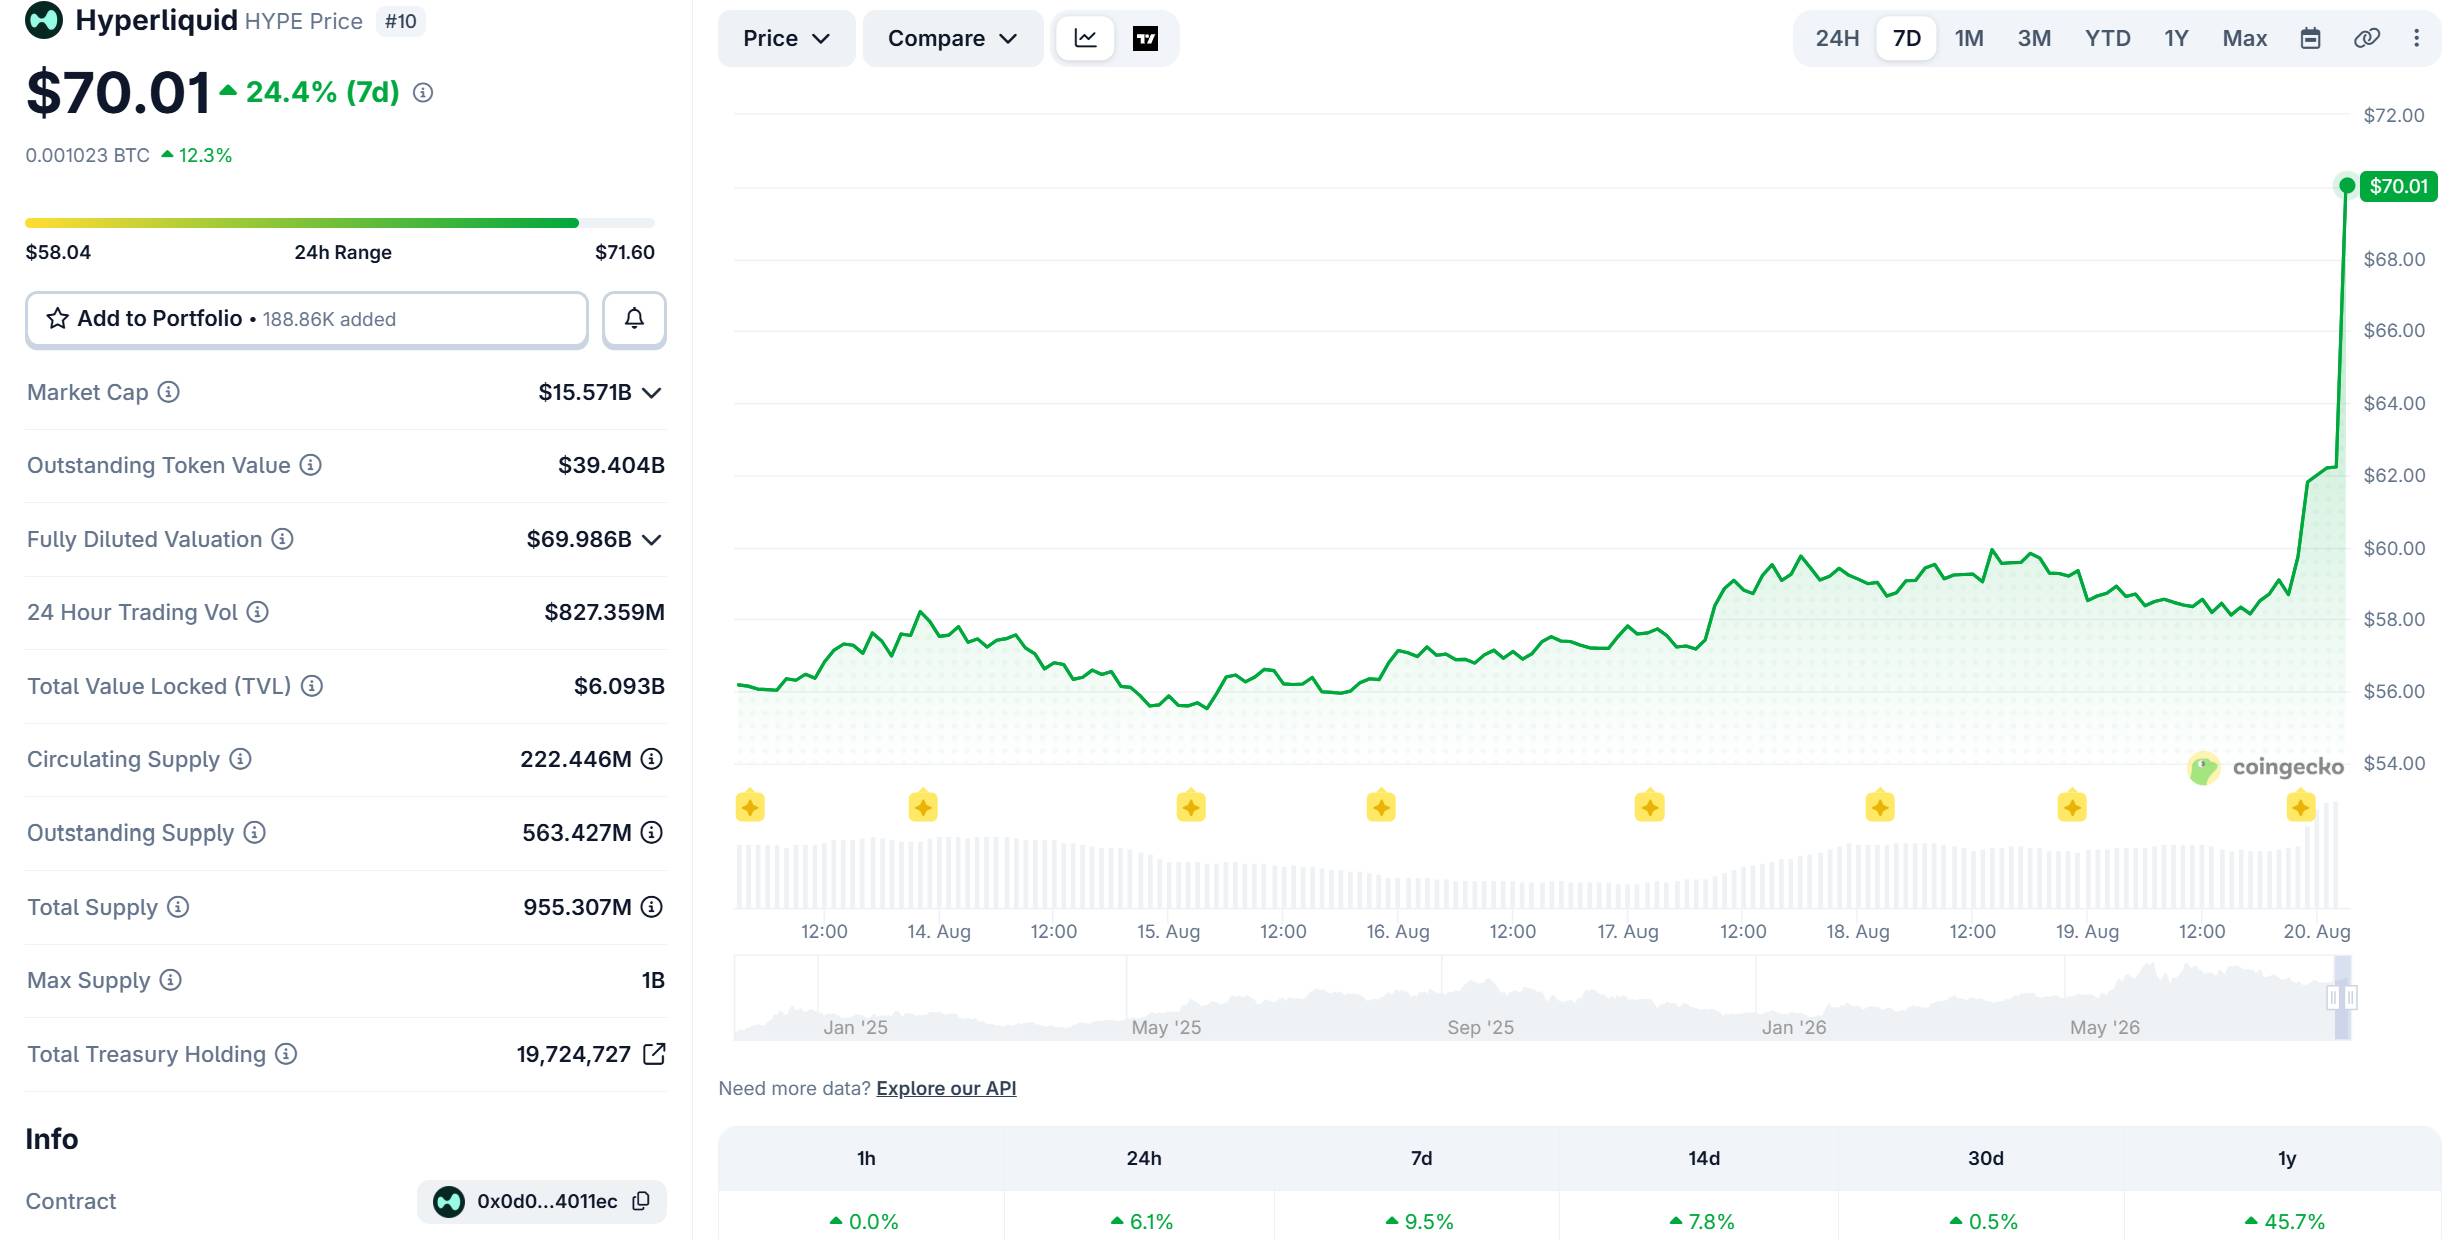Show Total Supply label info tooltip
This screenshot has width=2451, height=1240.
click(178, 907)
